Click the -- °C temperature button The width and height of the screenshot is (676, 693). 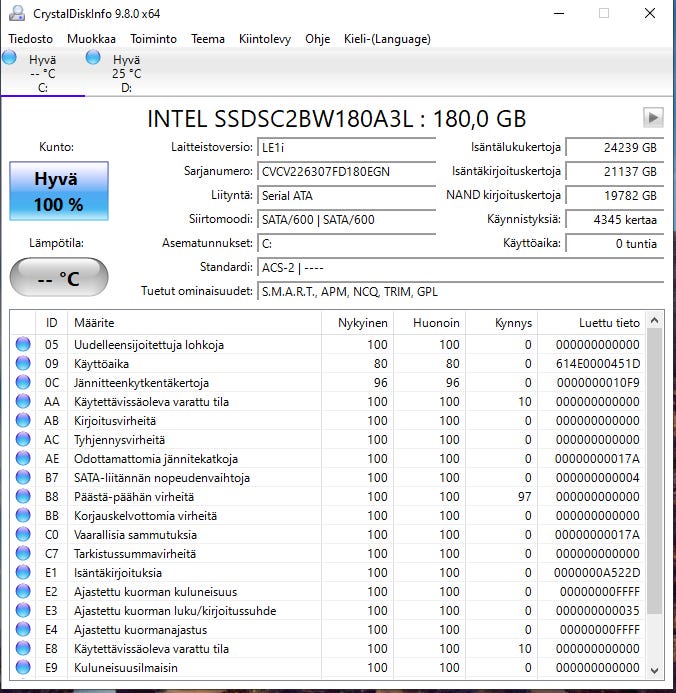59,278
